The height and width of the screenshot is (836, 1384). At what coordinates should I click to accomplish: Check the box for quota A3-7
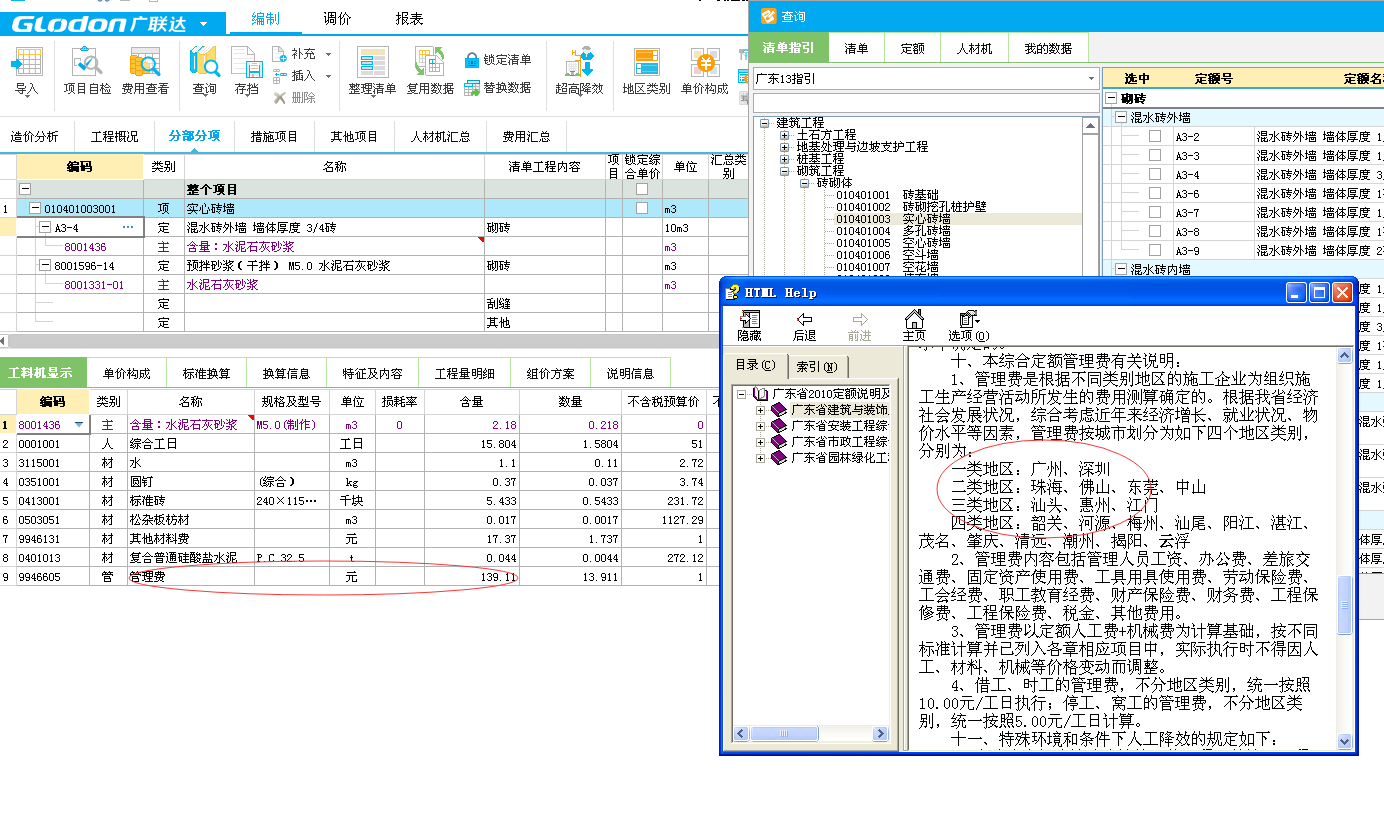tap(1155, 212)
